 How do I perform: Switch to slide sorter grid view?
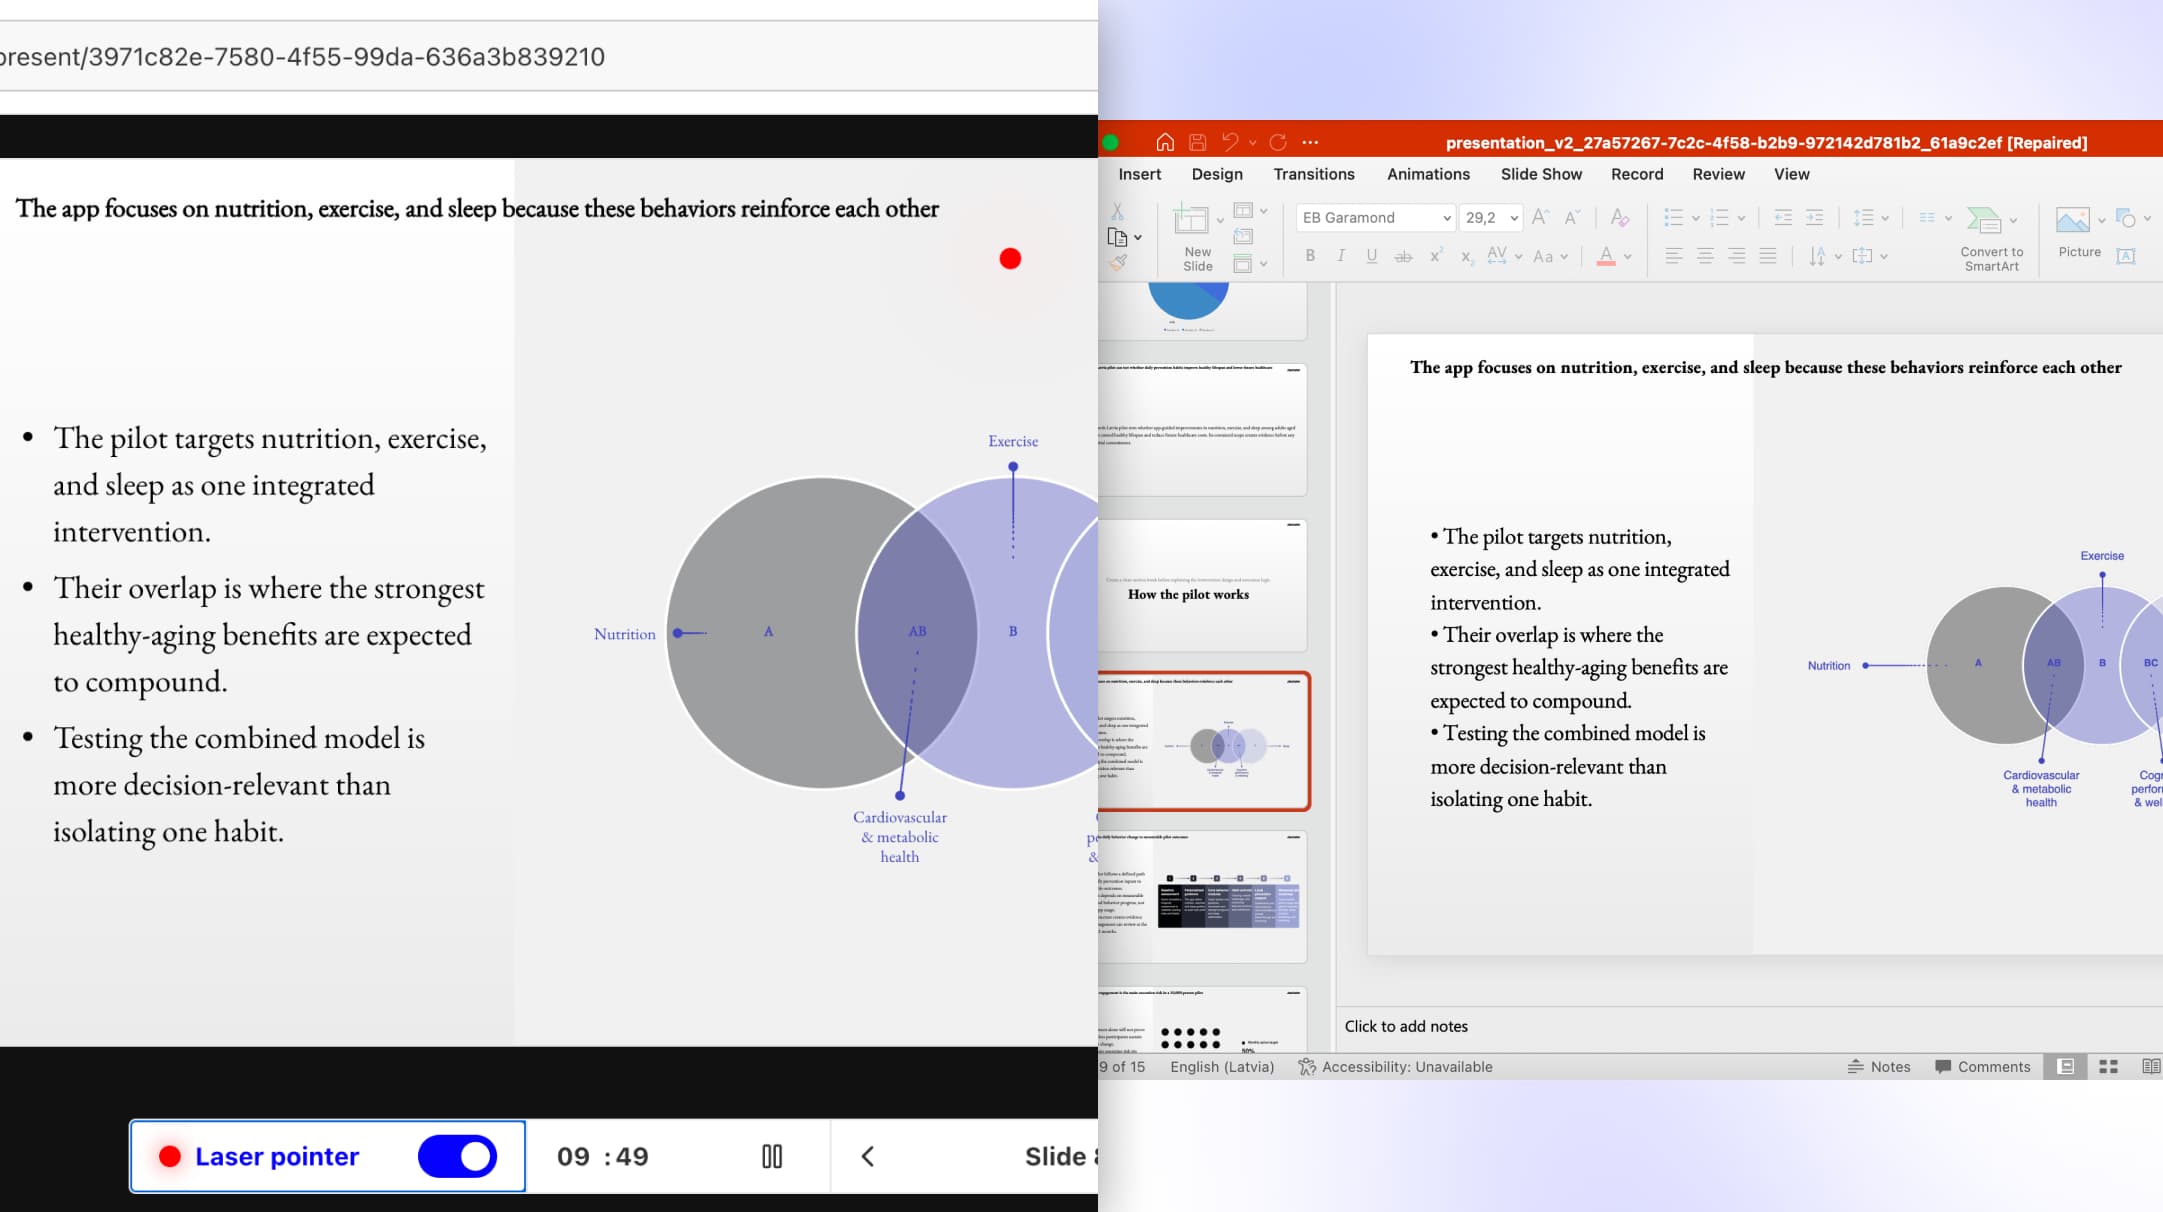2108,1067
